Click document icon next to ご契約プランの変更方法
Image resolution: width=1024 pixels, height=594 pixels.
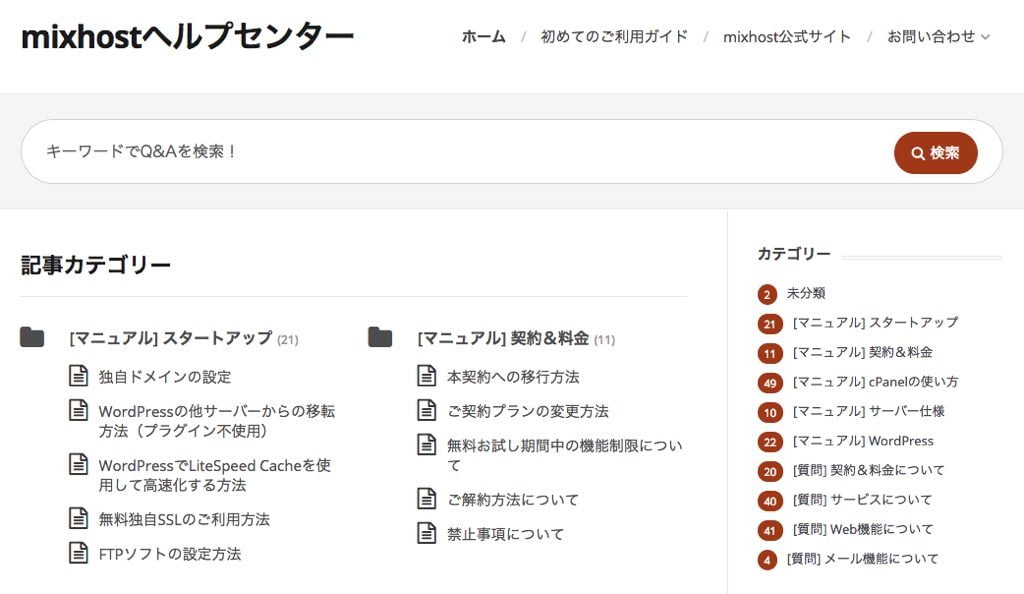(x=426, y=411)
